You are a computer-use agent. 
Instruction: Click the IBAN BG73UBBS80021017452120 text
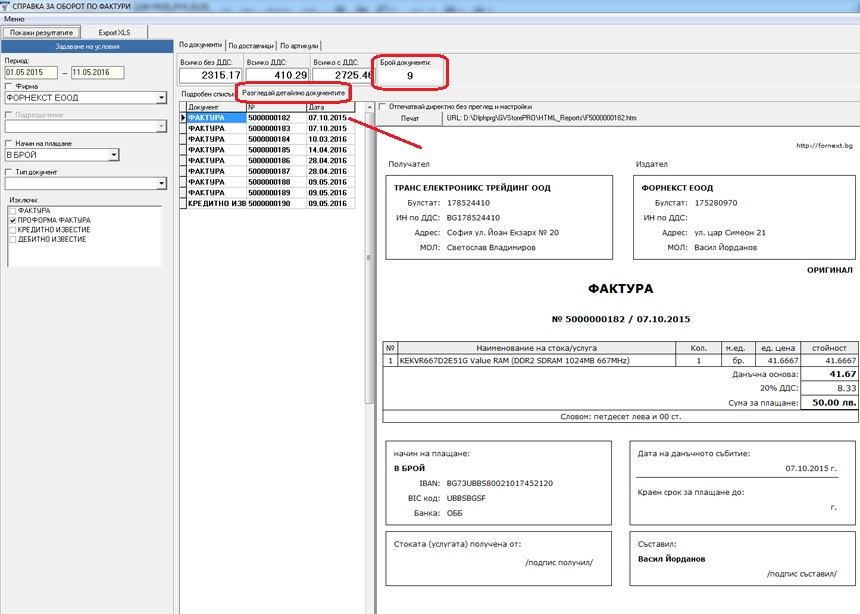[x=500, y=483]
